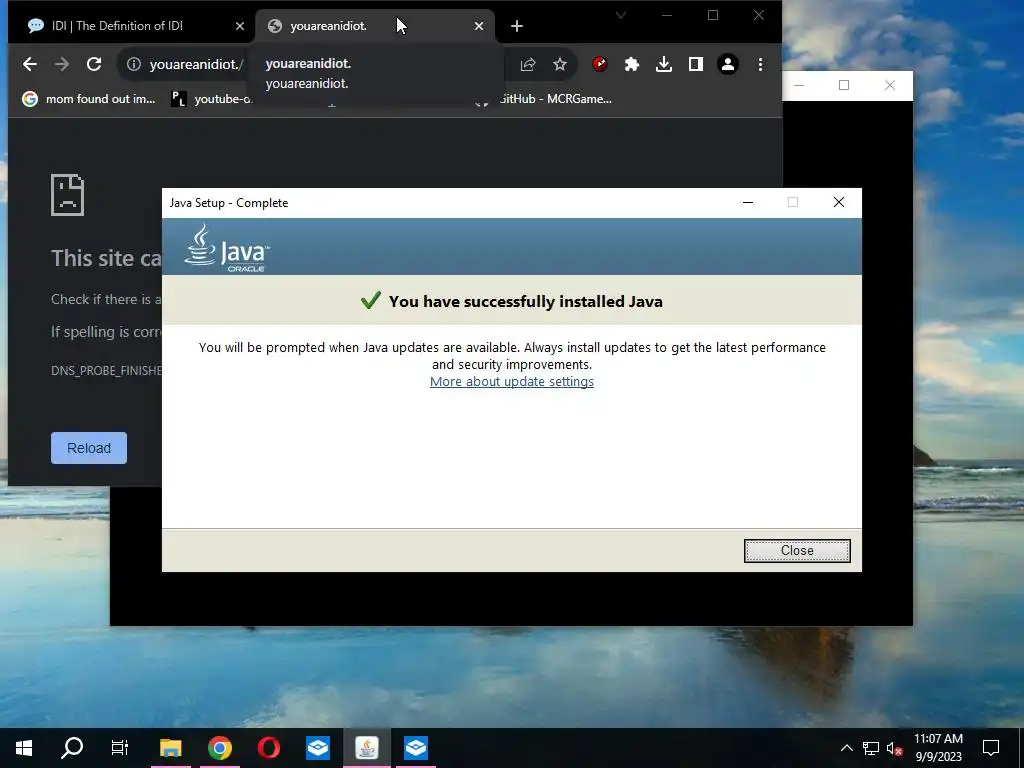This screenshot has height=768, width=1024.
Task: Open File Explorer from taskbar
Action: pos(170,748)
